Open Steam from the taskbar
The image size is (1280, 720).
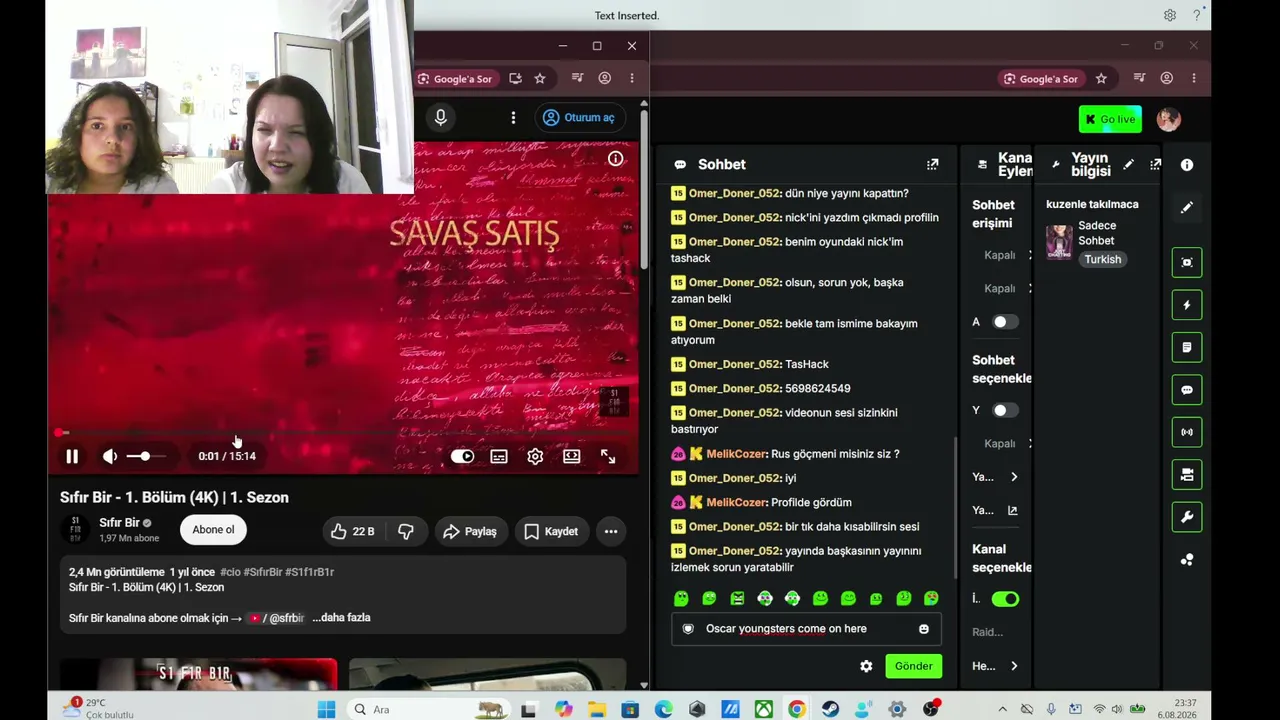[830, 709]
